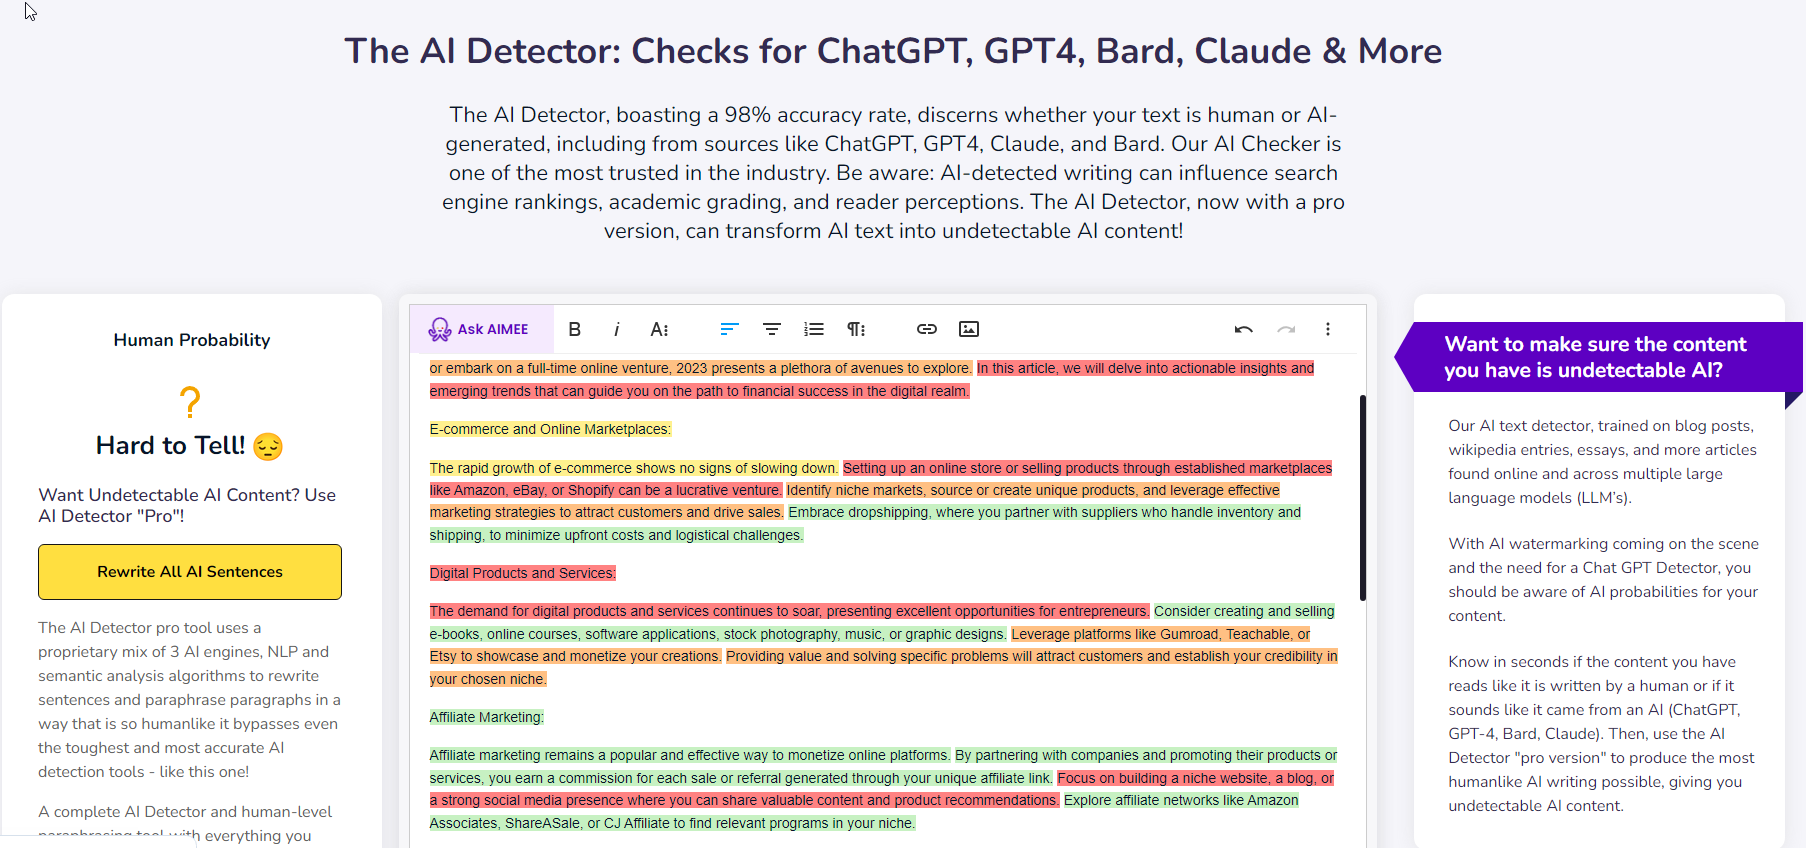Undo the last edit
This screenshot has height=848, width=1806.
tap(1244, 329)
